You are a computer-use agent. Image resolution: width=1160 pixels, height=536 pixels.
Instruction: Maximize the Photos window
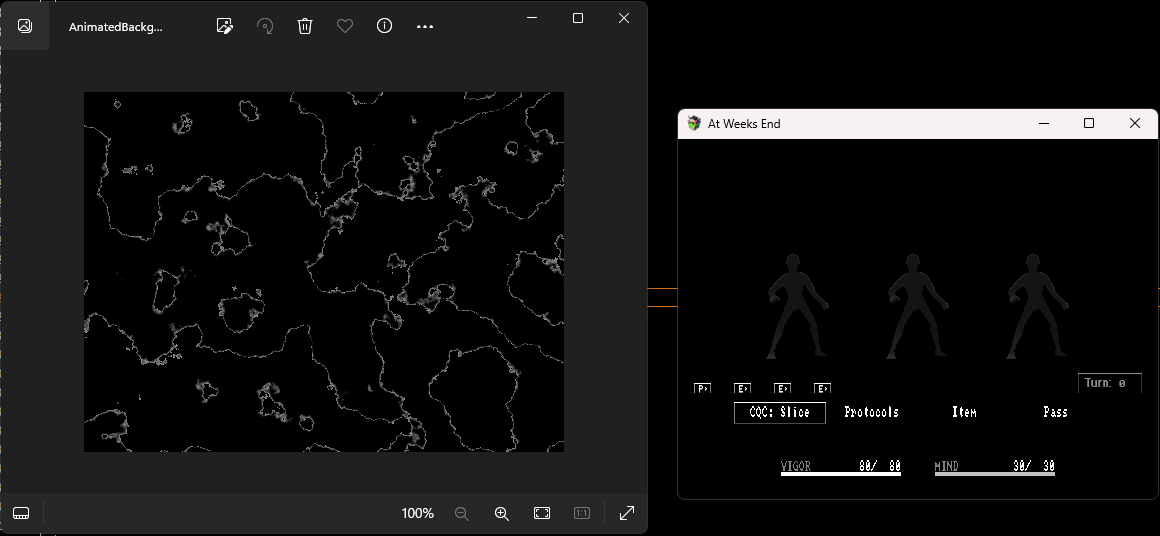click(x=578, y=18)
